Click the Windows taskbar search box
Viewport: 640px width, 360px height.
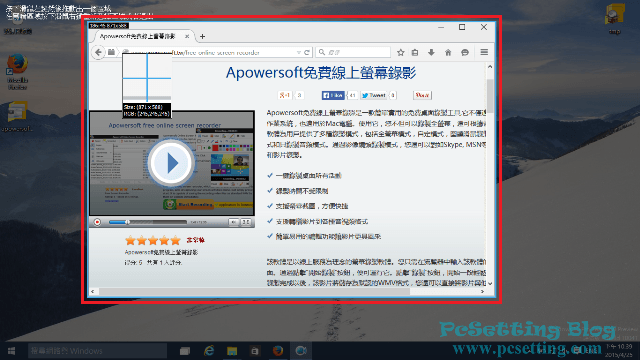pos(97,351)
